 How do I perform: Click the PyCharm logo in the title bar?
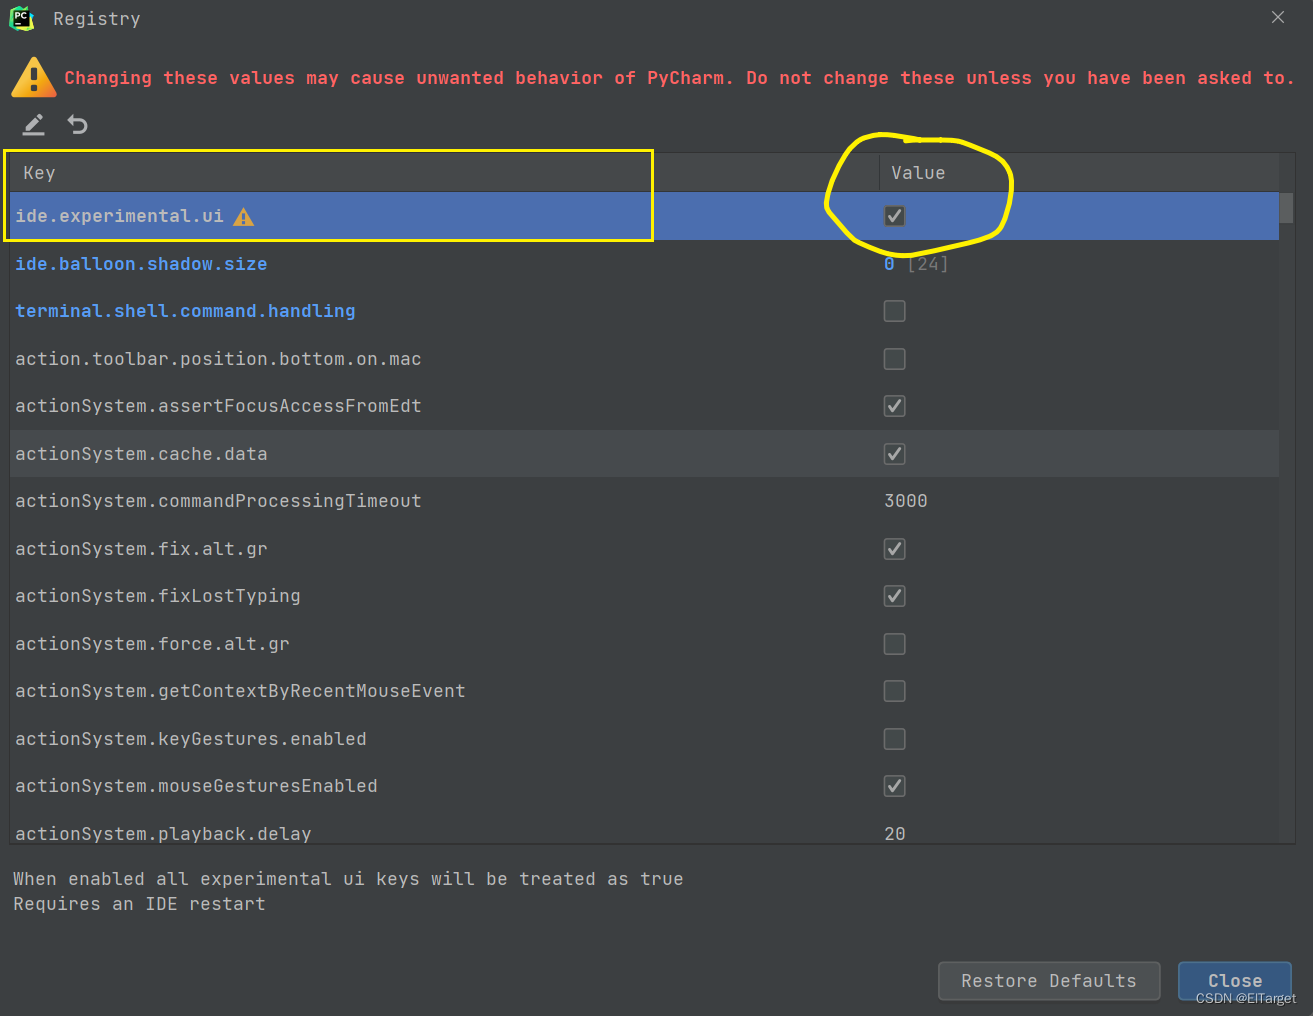click(21, 18)
